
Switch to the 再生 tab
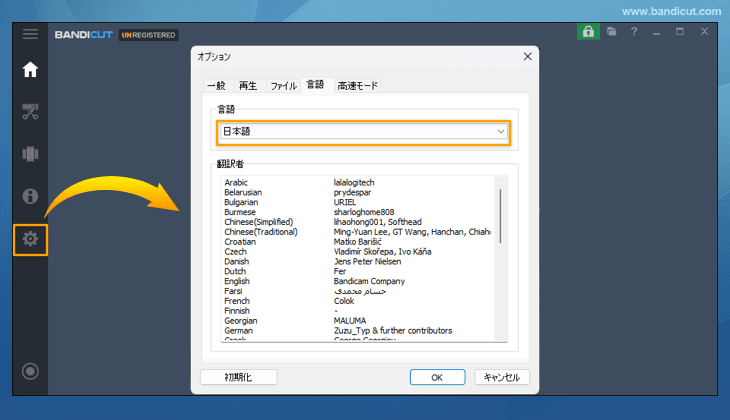tap(248, 86)
